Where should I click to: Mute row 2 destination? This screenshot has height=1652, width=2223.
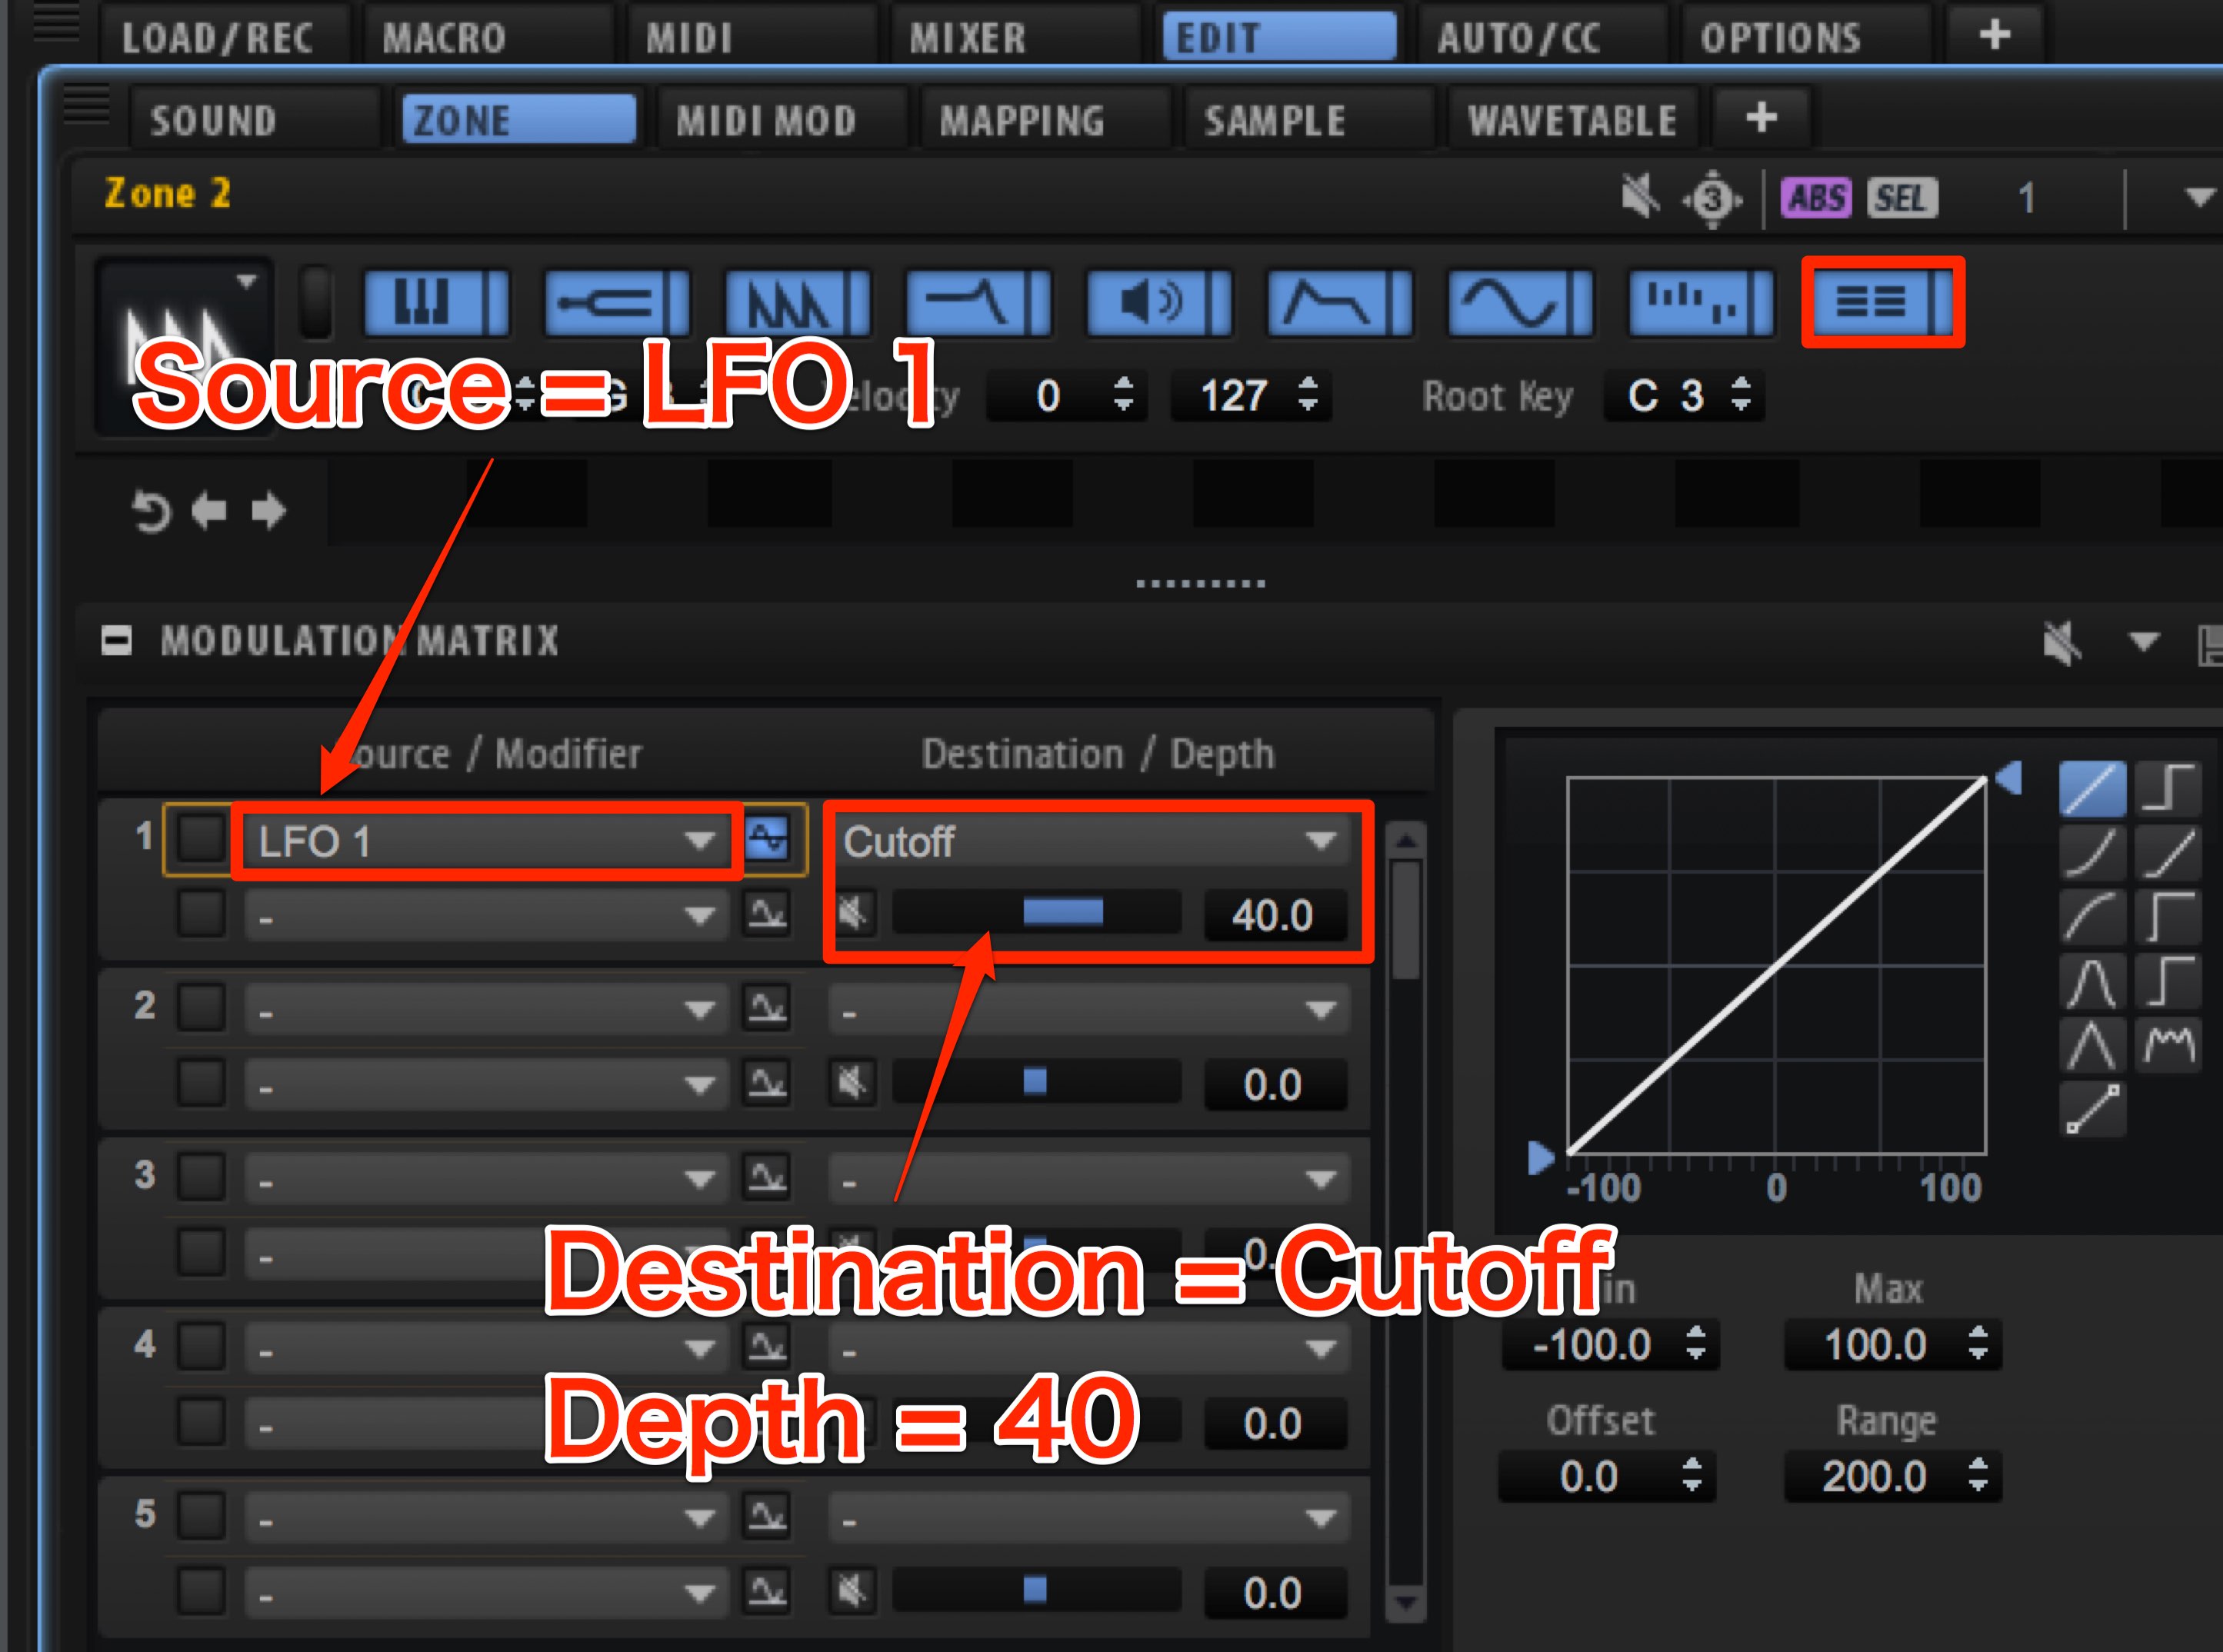click(x=852, y=1083)
